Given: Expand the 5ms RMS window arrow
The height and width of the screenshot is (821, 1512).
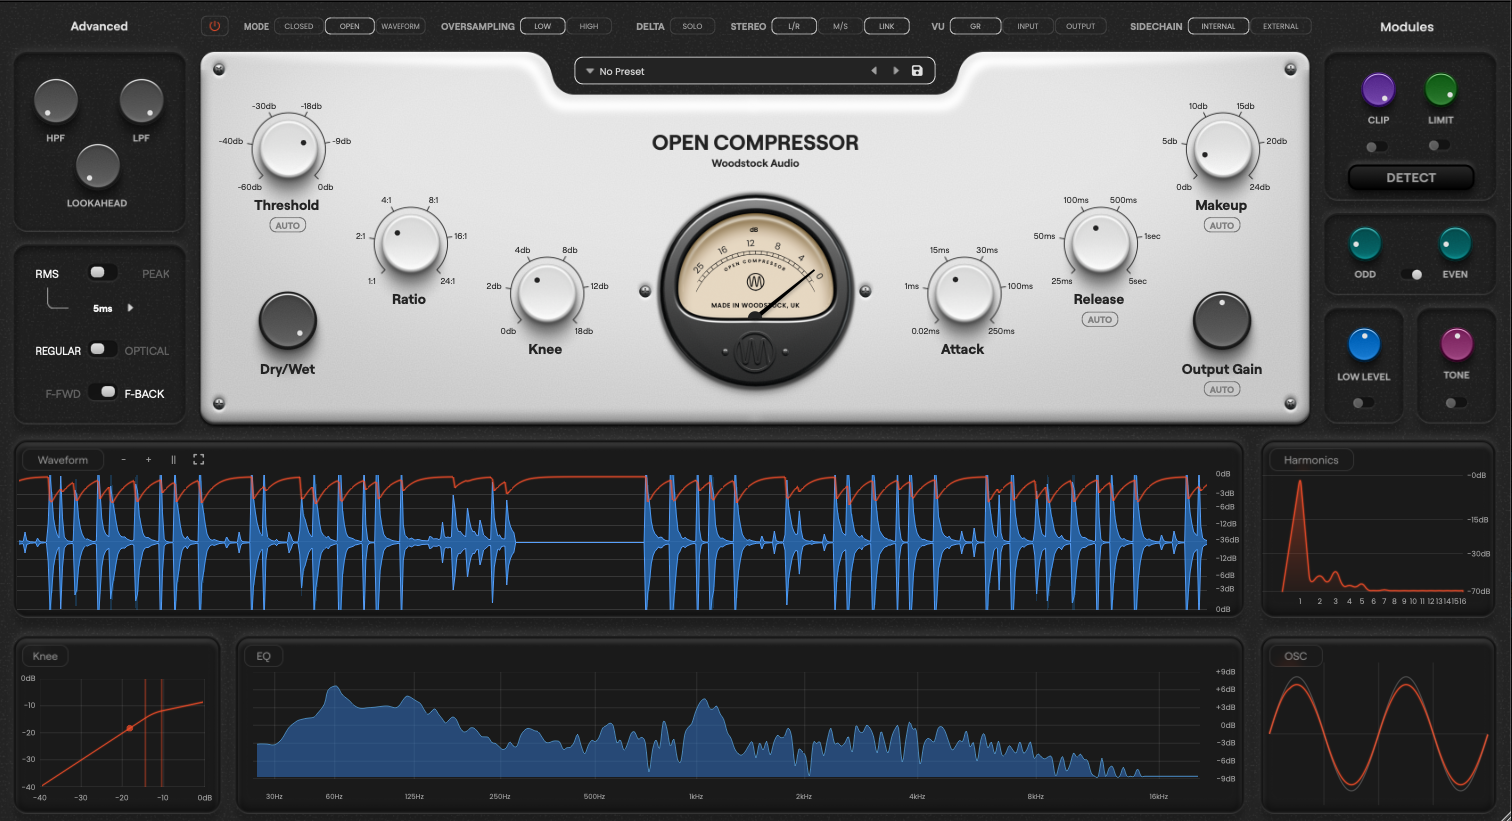Looking at the screenshot, I should (x=131, y=308).
